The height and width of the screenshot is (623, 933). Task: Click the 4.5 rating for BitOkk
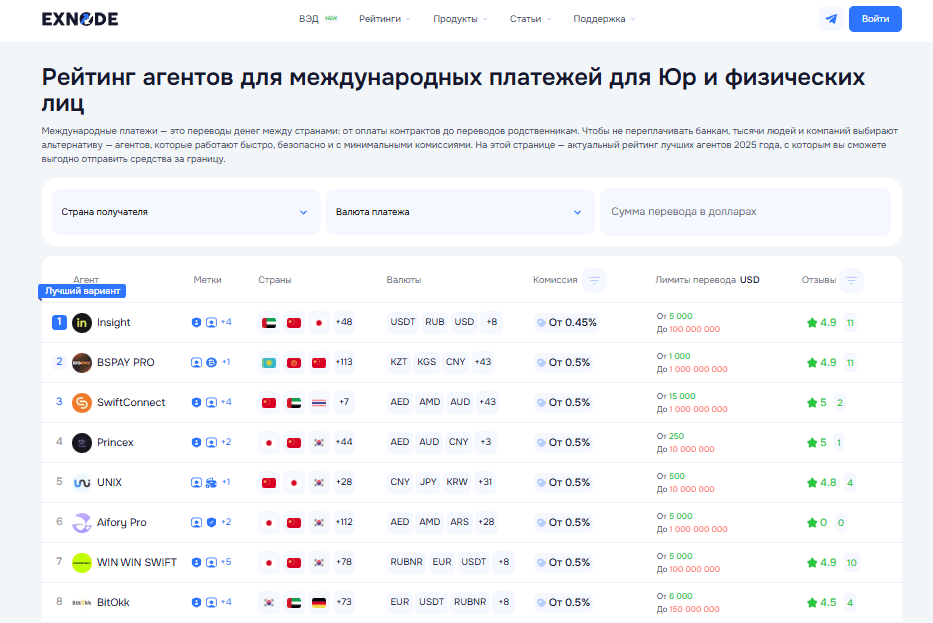click(828, 602)
